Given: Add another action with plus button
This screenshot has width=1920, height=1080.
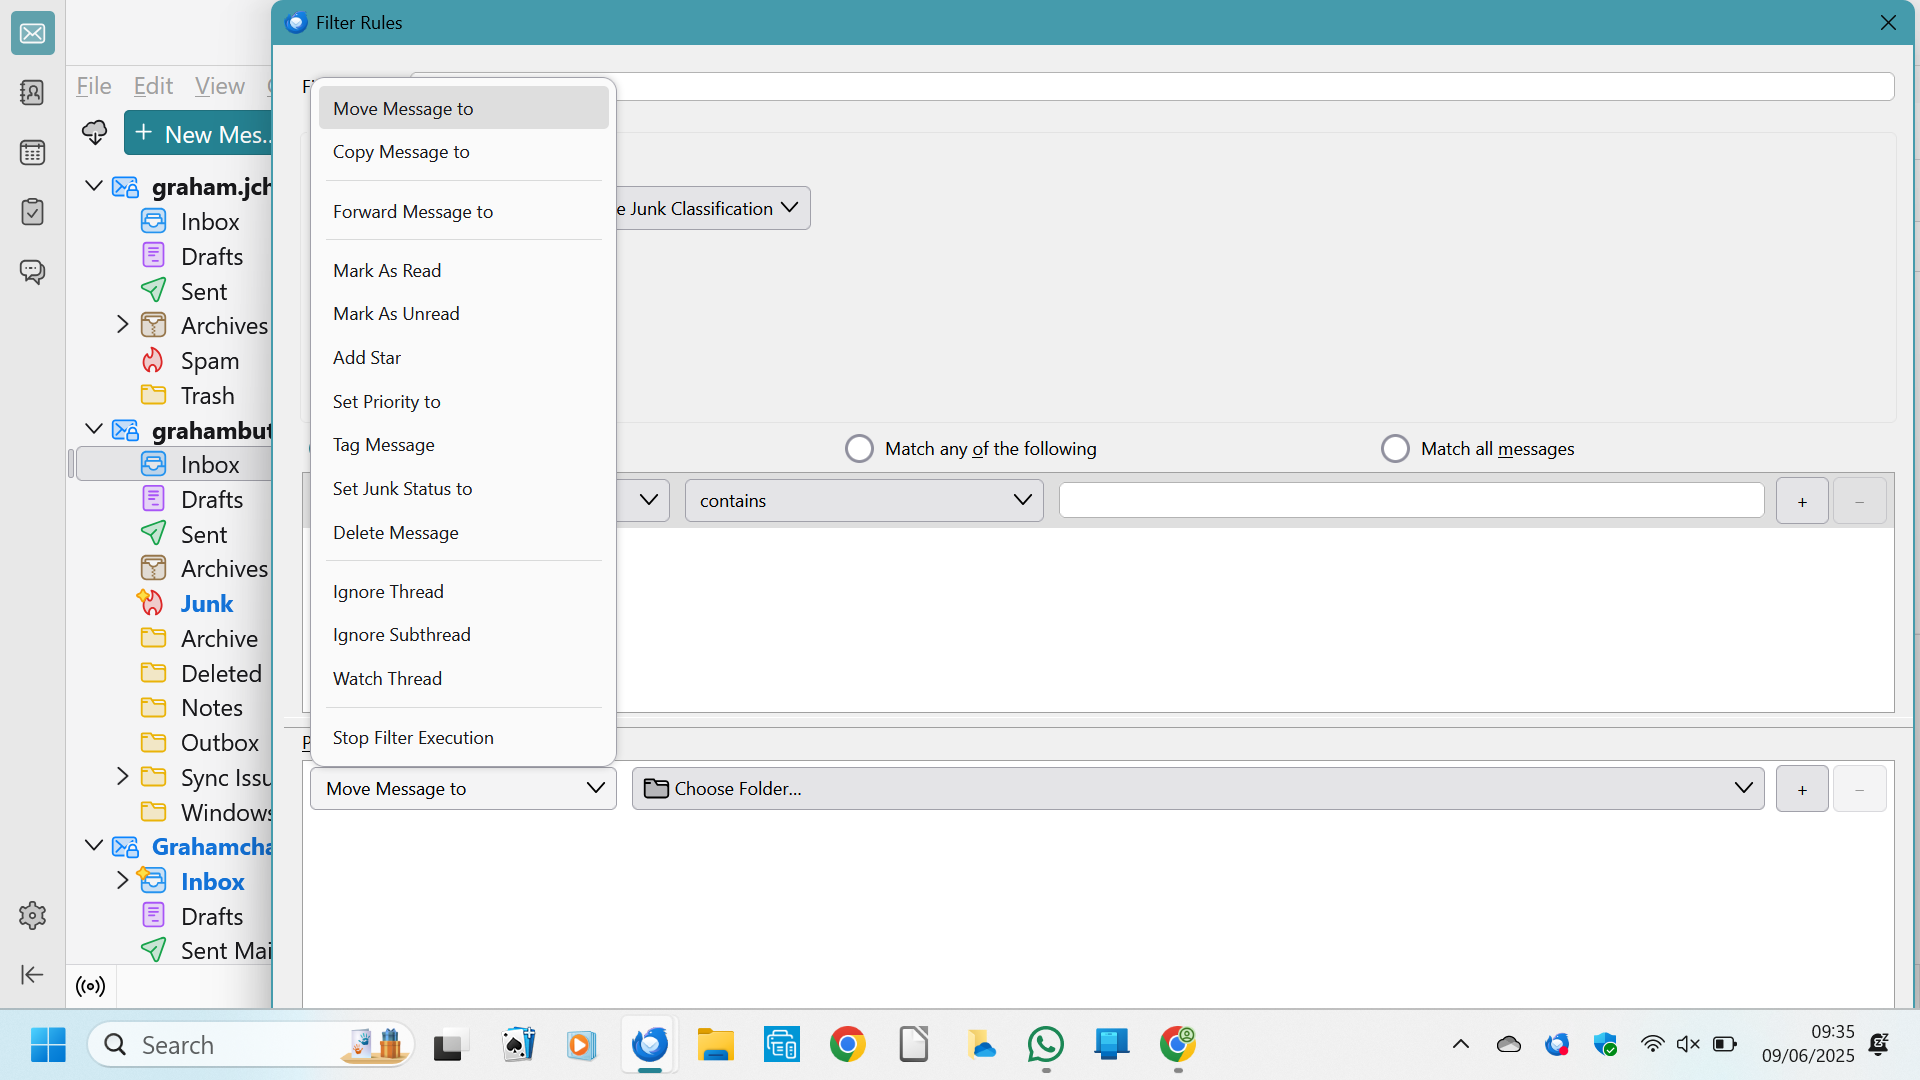Looking at the screenshot, I should tap(1802, 790).
